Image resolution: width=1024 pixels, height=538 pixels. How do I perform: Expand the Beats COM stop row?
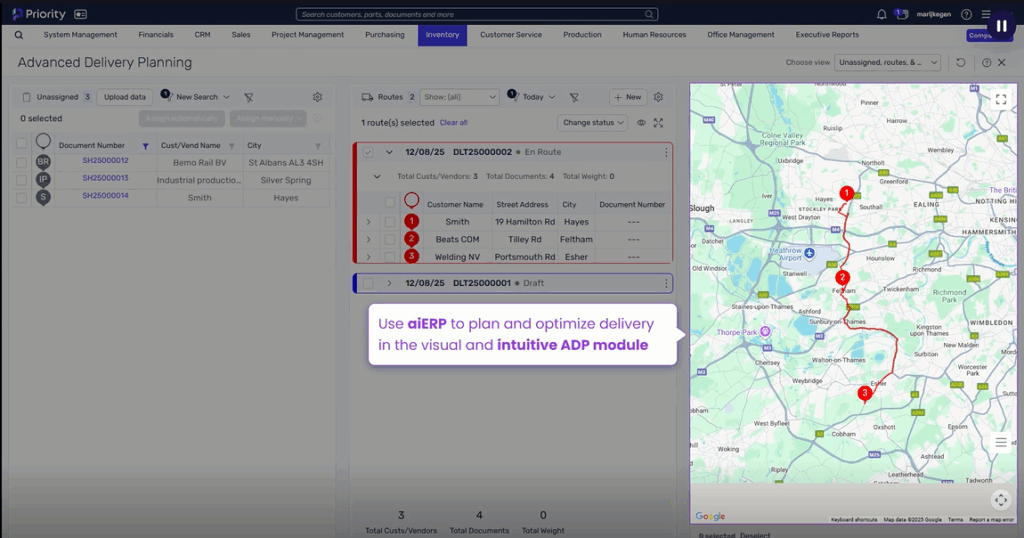pos(368,240)
